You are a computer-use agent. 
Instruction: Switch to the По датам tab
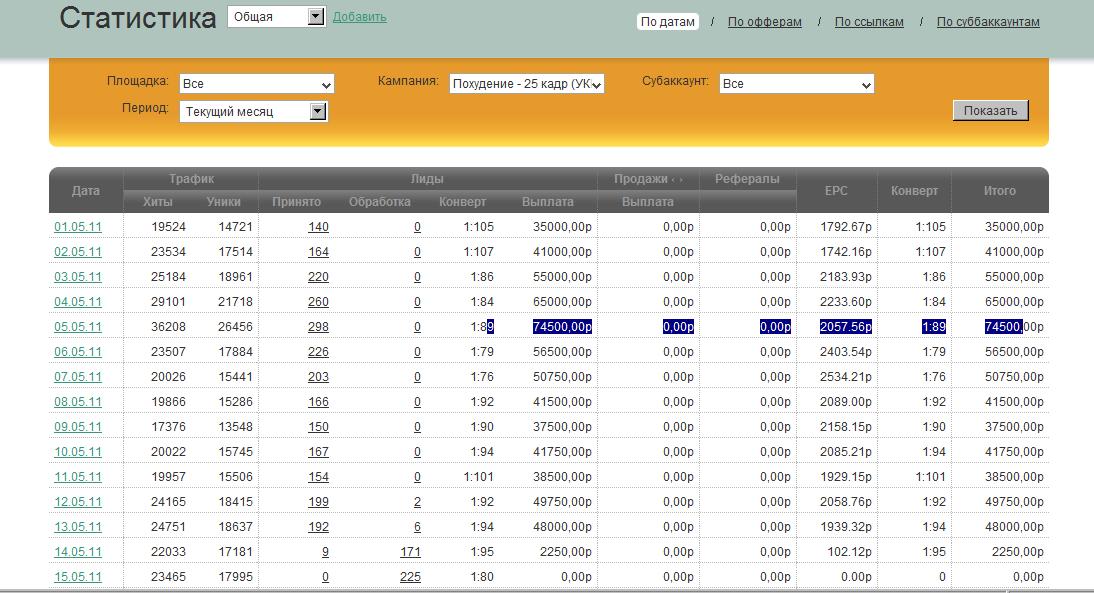[667, 22]
